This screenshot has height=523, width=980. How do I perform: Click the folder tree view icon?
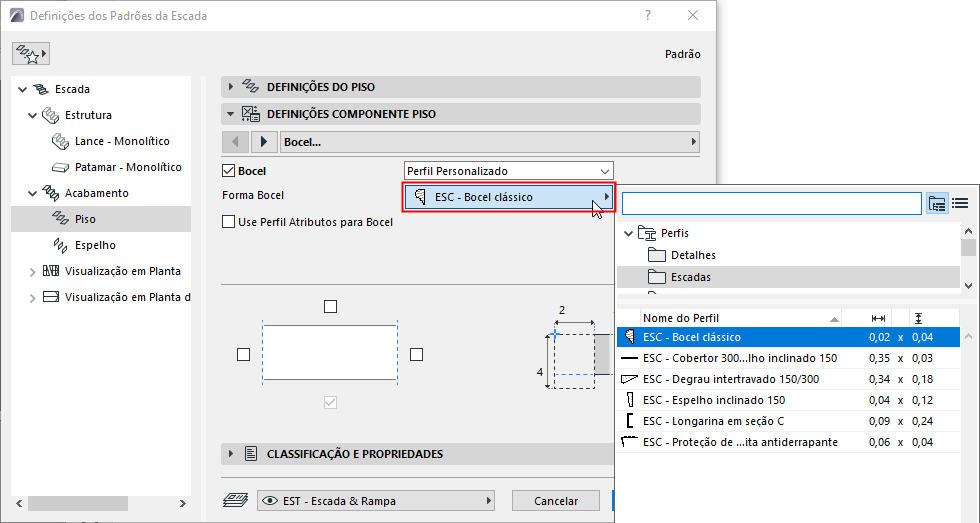[937, 203]
